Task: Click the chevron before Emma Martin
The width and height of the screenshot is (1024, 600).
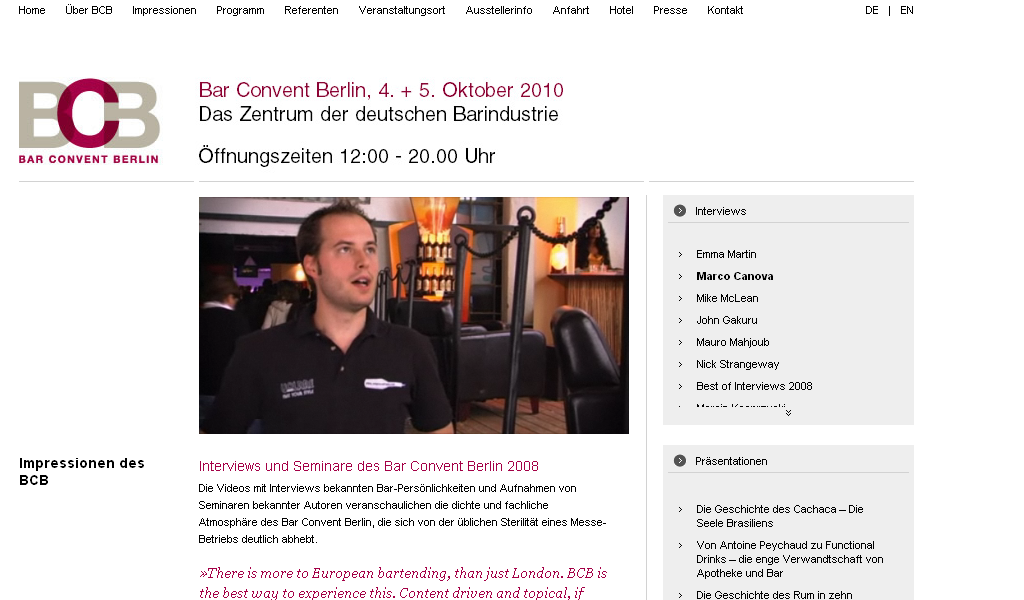Action: (680, 255)
